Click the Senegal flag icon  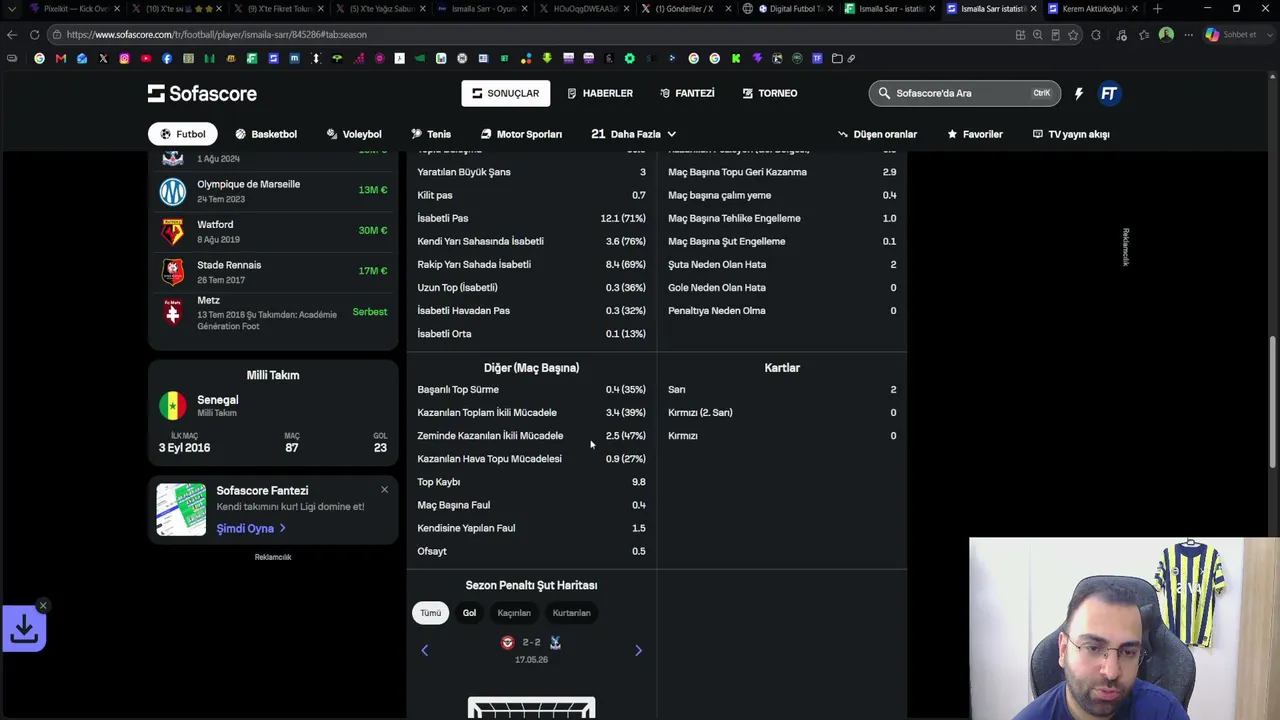click(173, 405)
